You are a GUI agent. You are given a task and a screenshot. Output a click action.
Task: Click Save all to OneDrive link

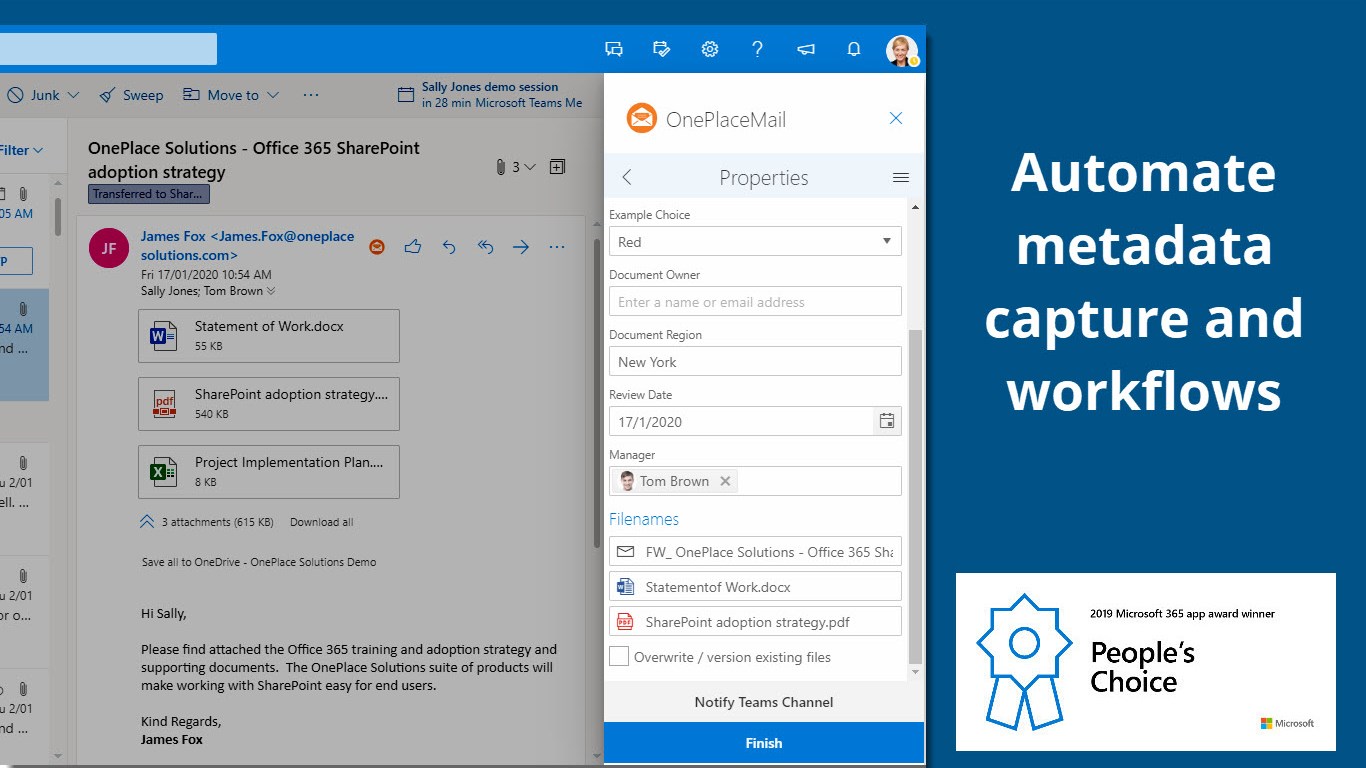[259, 562]
